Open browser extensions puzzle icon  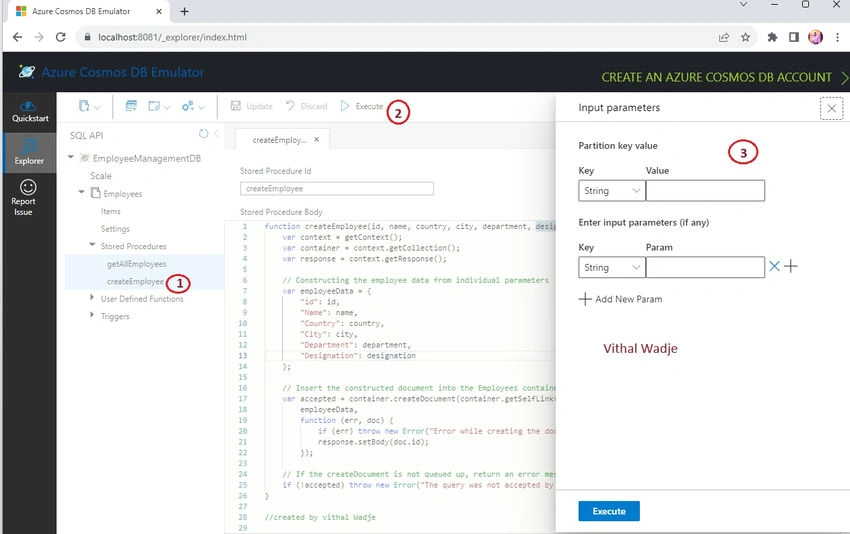coord(772,37)
